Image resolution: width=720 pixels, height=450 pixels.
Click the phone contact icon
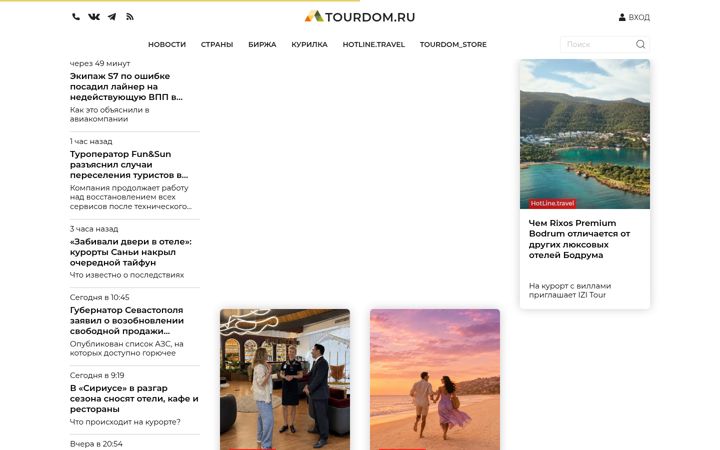pyautogui.click(x=76, y=17)
